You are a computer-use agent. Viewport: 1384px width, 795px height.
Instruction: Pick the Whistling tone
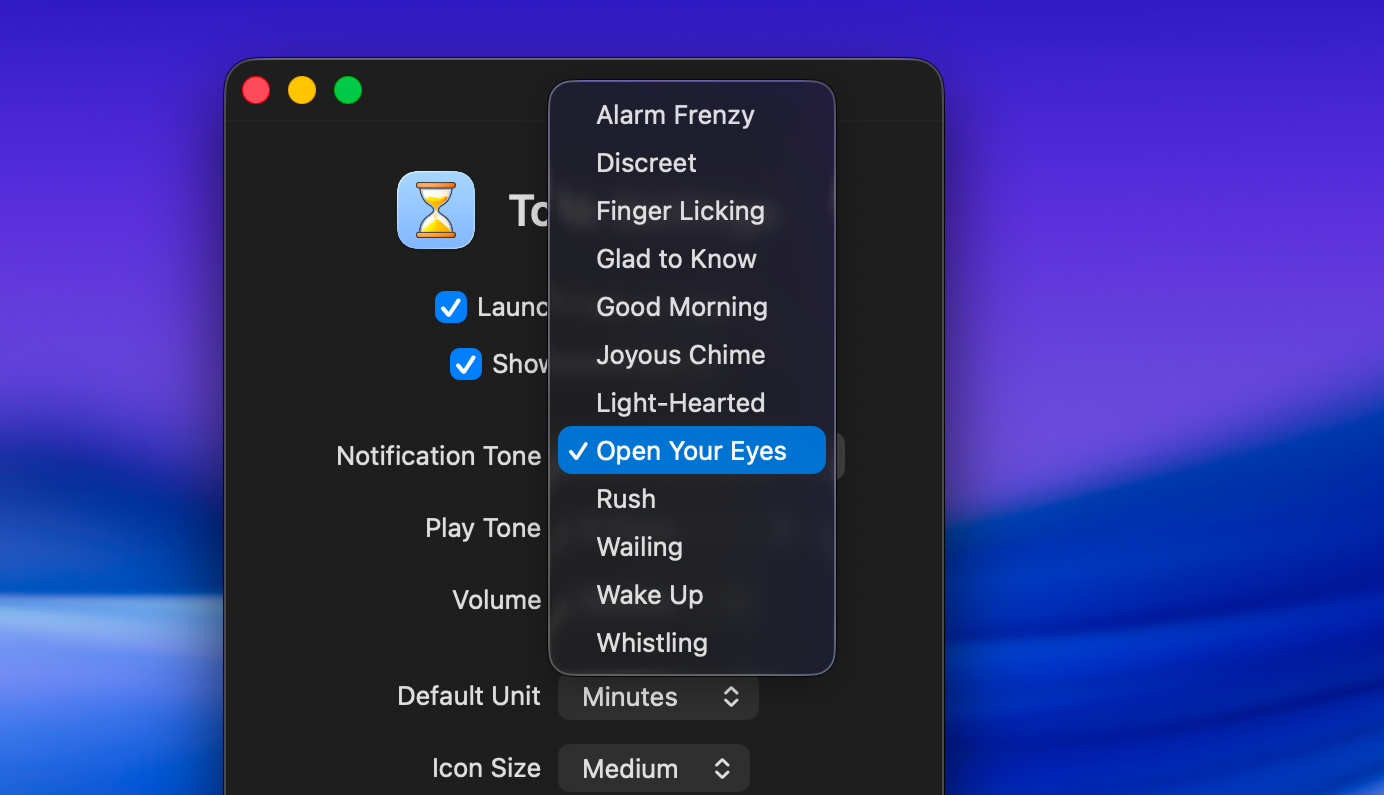tap(652, 643)
